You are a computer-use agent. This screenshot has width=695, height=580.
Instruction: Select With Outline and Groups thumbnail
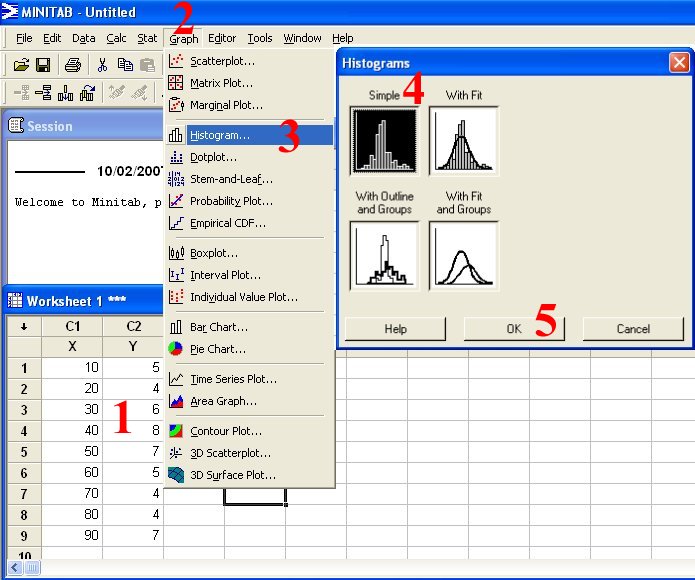385,256
